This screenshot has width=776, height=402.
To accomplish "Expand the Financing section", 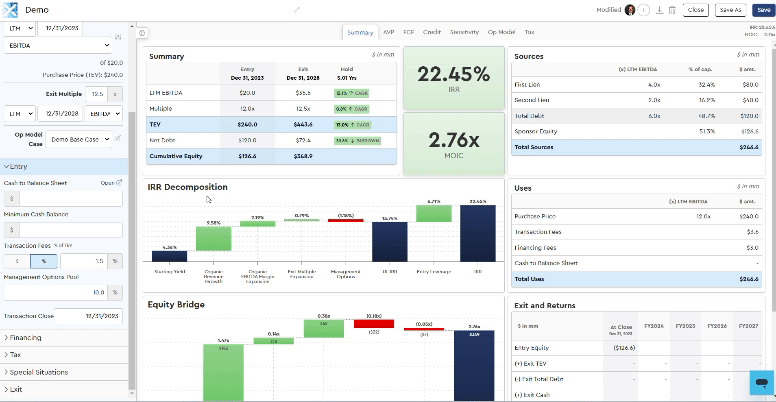I will point(25,338).
